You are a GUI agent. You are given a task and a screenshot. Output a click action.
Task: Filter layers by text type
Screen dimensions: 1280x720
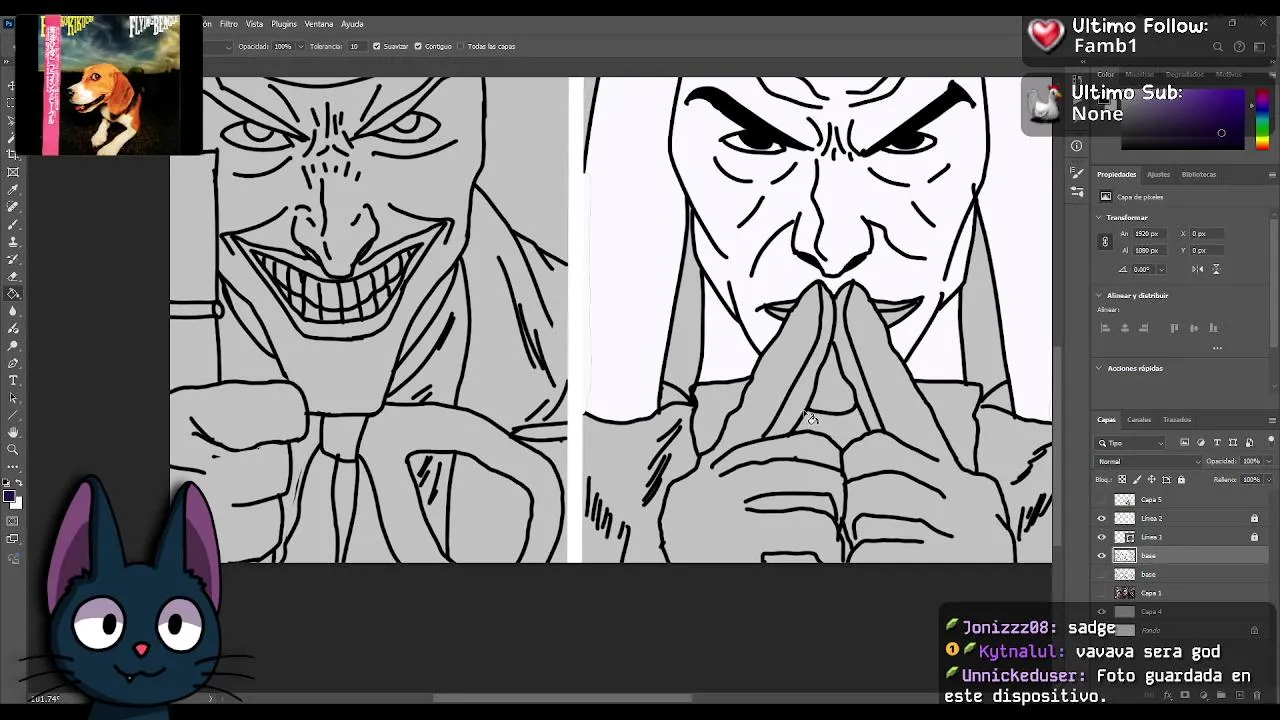[x=1217, y=442]
